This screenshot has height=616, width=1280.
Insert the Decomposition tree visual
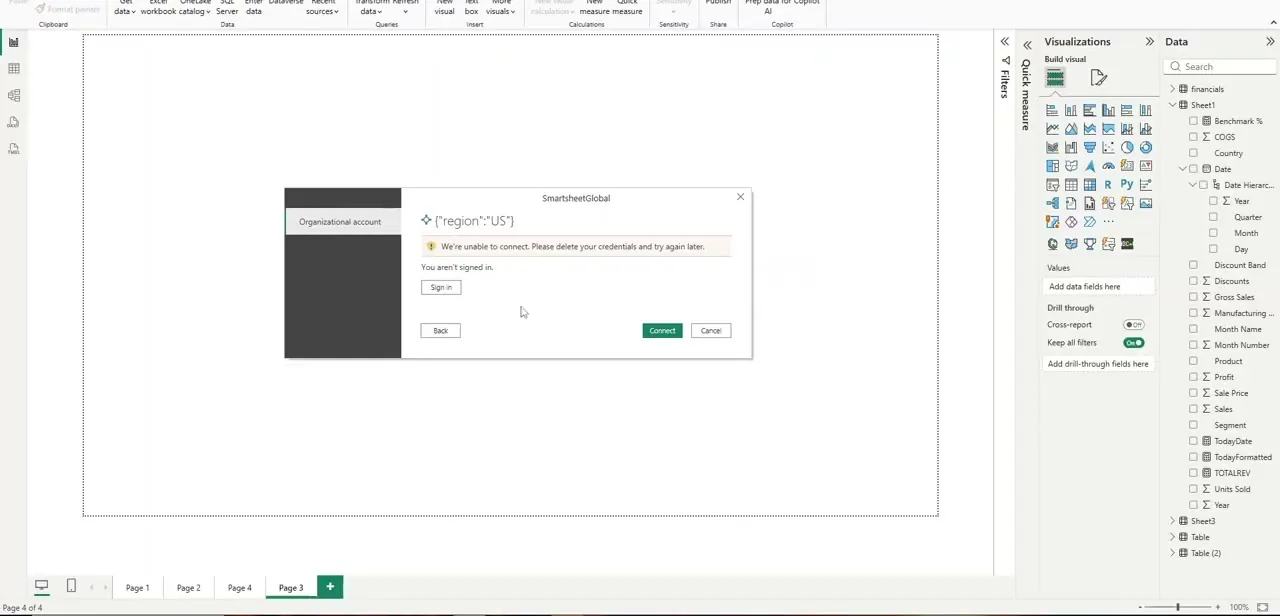(x=1052, y=203)
